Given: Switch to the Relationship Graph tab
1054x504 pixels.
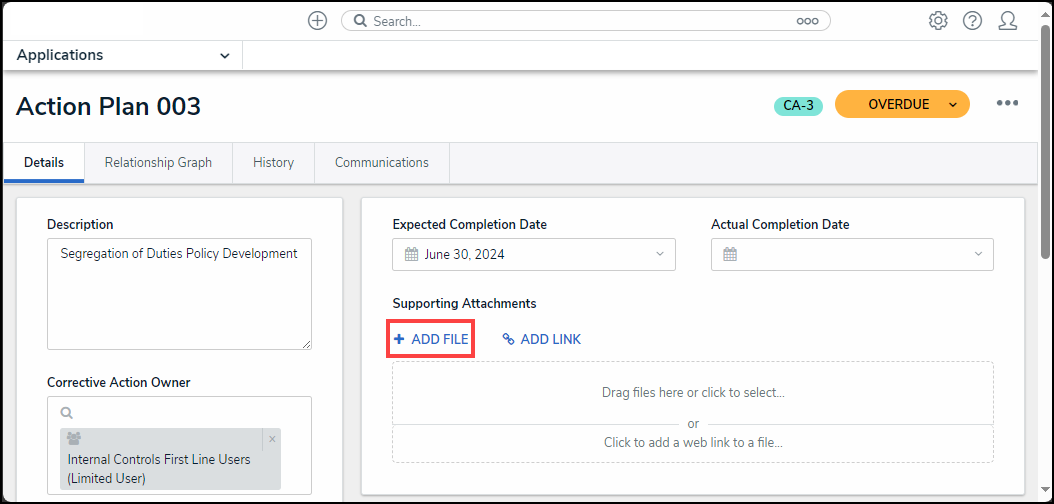Looking at the screenshot, I should tap(158, 163).
